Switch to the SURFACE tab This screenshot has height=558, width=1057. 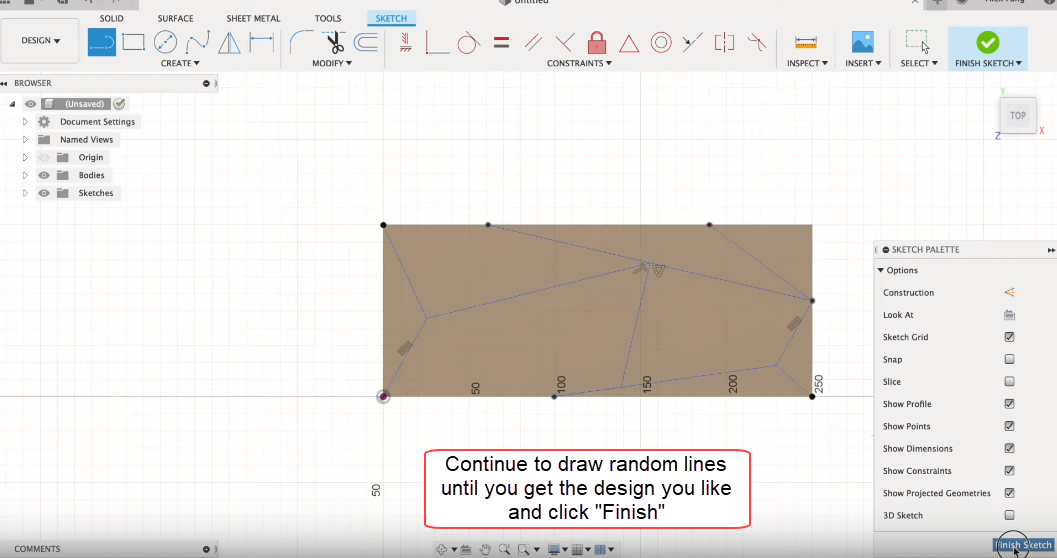point(175,18)
